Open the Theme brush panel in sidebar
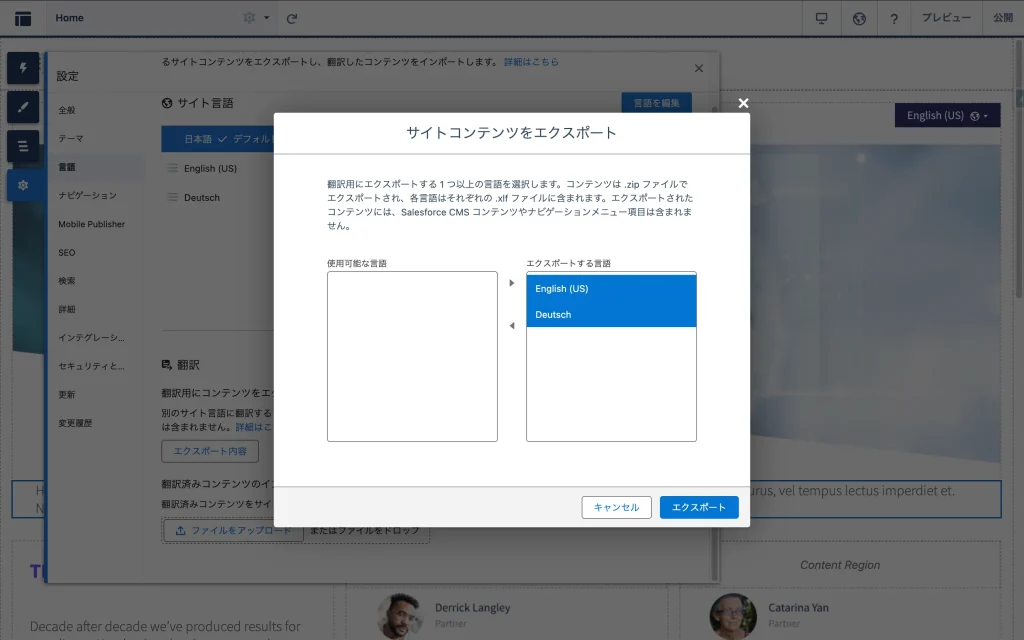 23,107
